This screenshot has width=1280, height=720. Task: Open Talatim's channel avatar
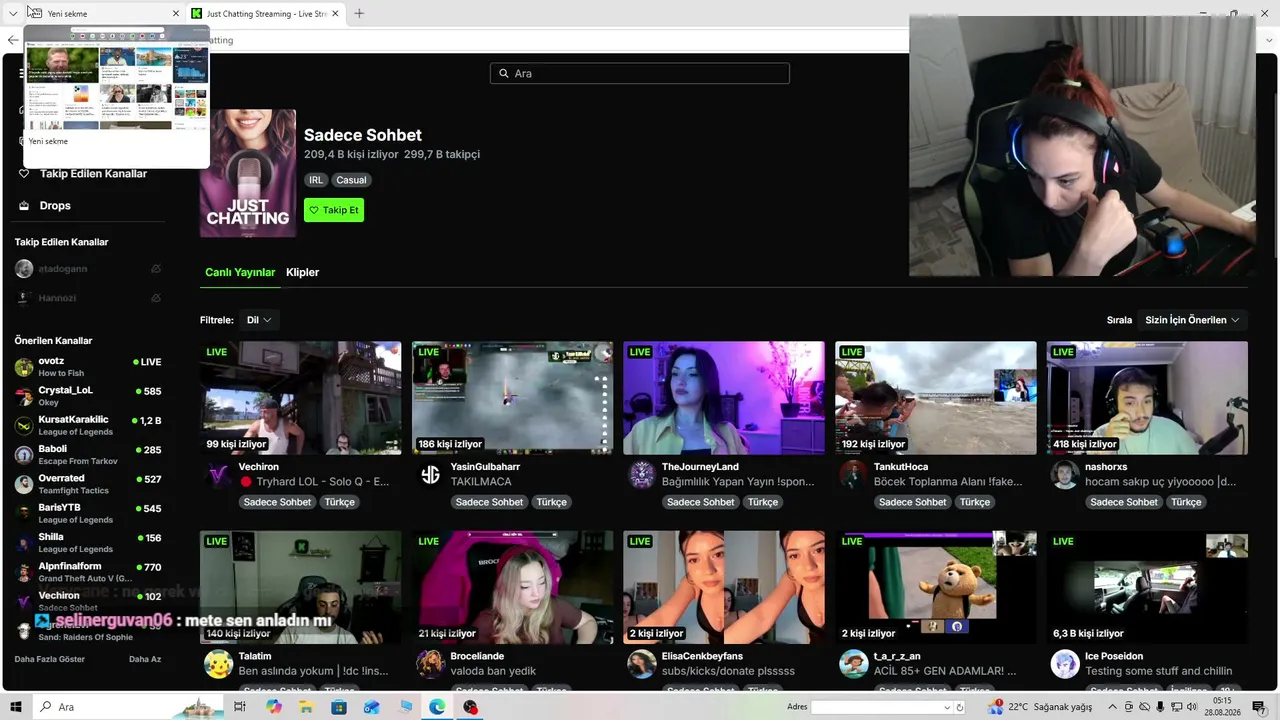click(218, 664)
